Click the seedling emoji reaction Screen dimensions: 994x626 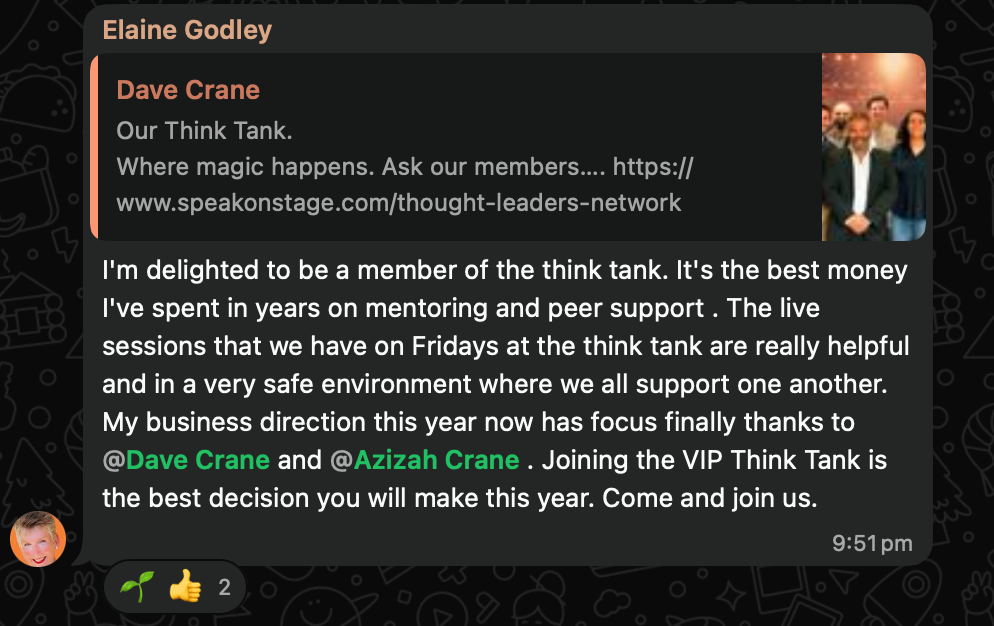click(x=134, y=587)
